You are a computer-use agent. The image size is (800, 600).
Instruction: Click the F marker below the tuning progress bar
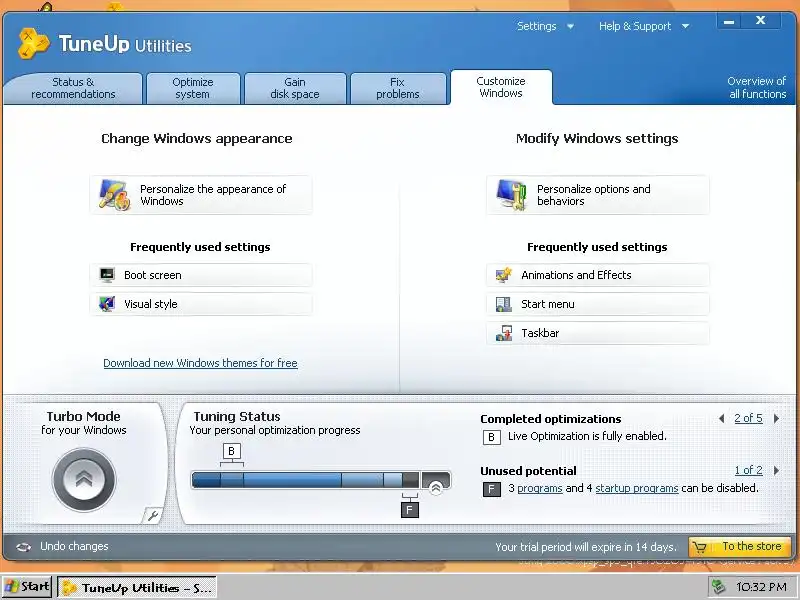pyautogui.click(x=410, y=510)
